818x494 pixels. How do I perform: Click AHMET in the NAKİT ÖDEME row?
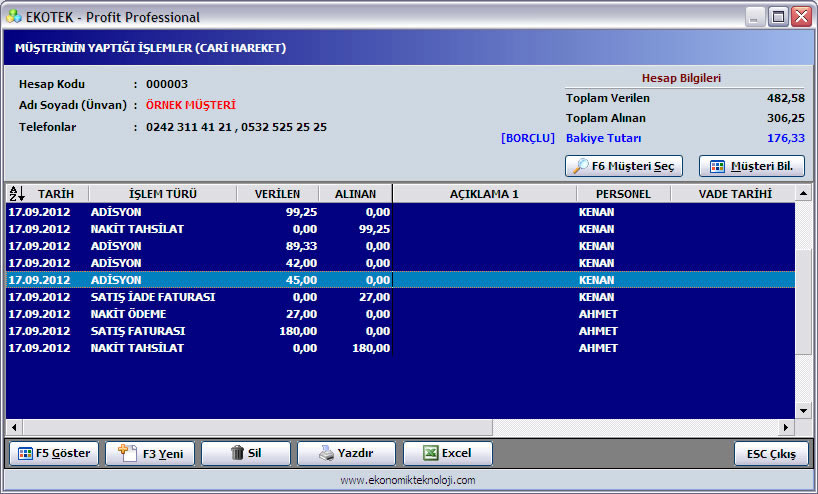pyautogui.click(x=598, y=314)
